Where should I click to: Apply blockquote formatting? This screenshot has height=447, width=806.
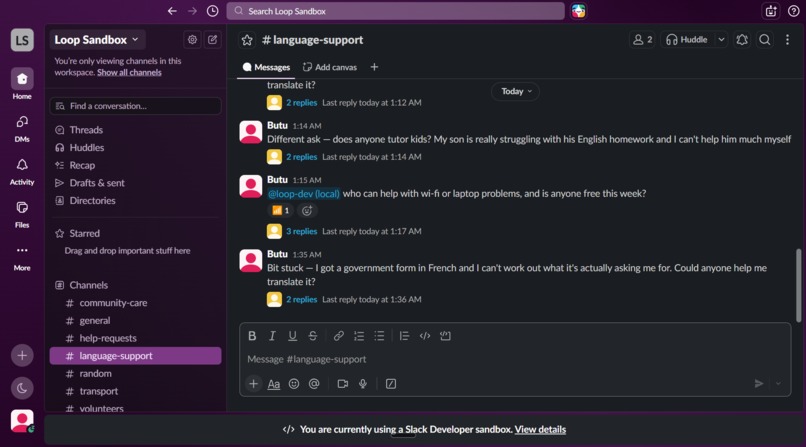click(x=404, y=336)
